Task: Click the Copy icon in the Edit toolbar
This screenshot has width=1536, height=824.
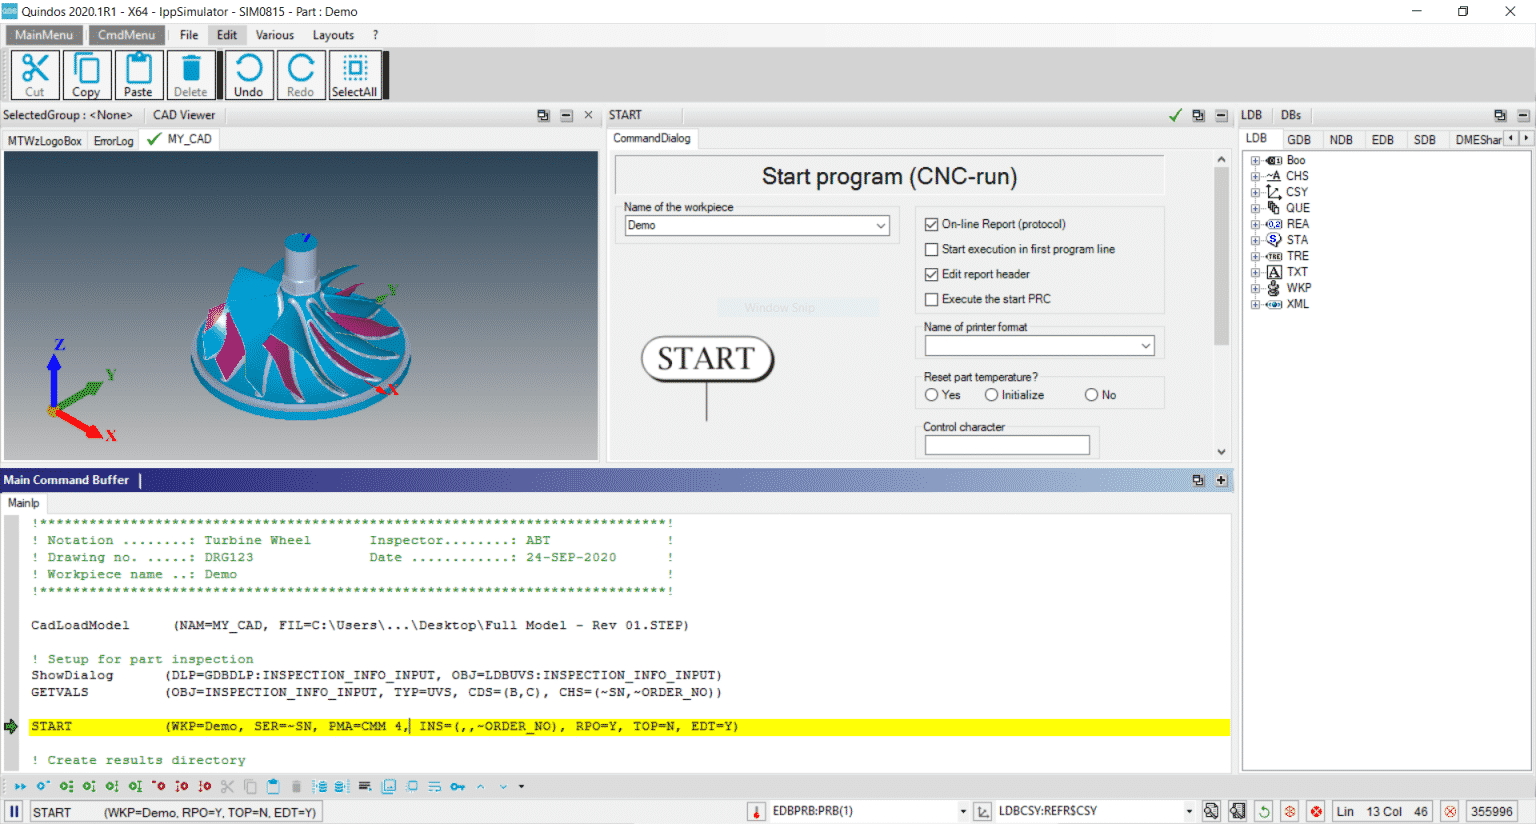Action: tap(87, 74)
